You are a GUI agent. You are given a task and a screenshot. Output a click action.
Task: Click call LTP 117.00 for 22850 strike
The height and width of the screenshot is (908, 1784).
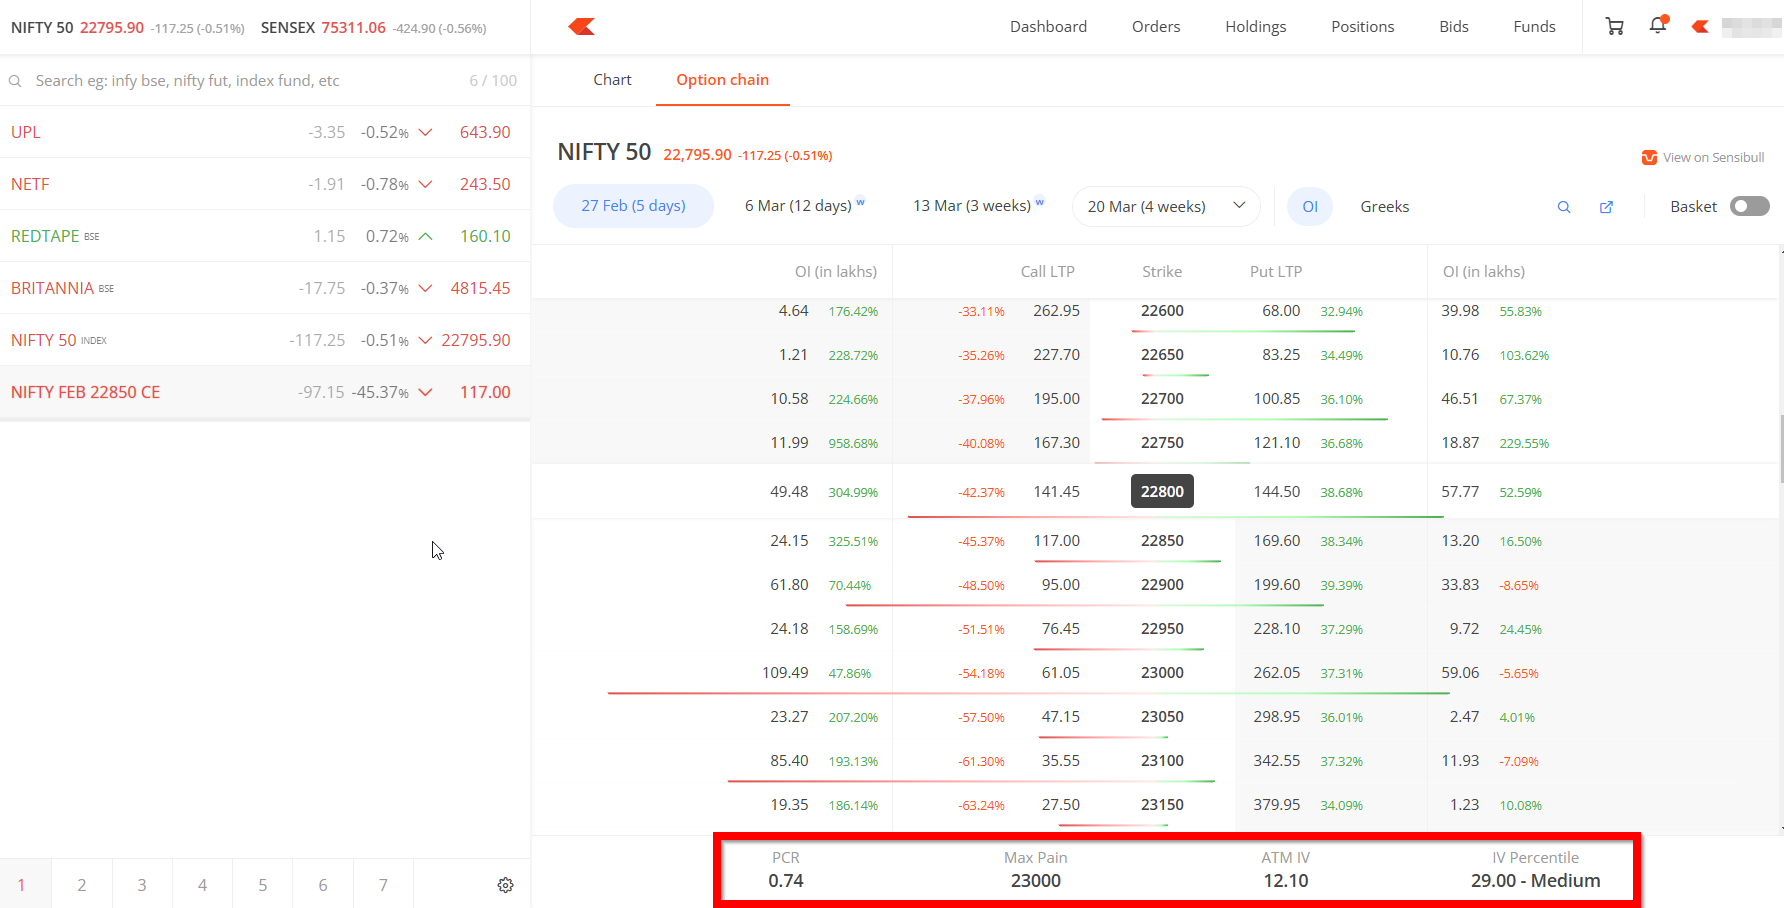1056,541
